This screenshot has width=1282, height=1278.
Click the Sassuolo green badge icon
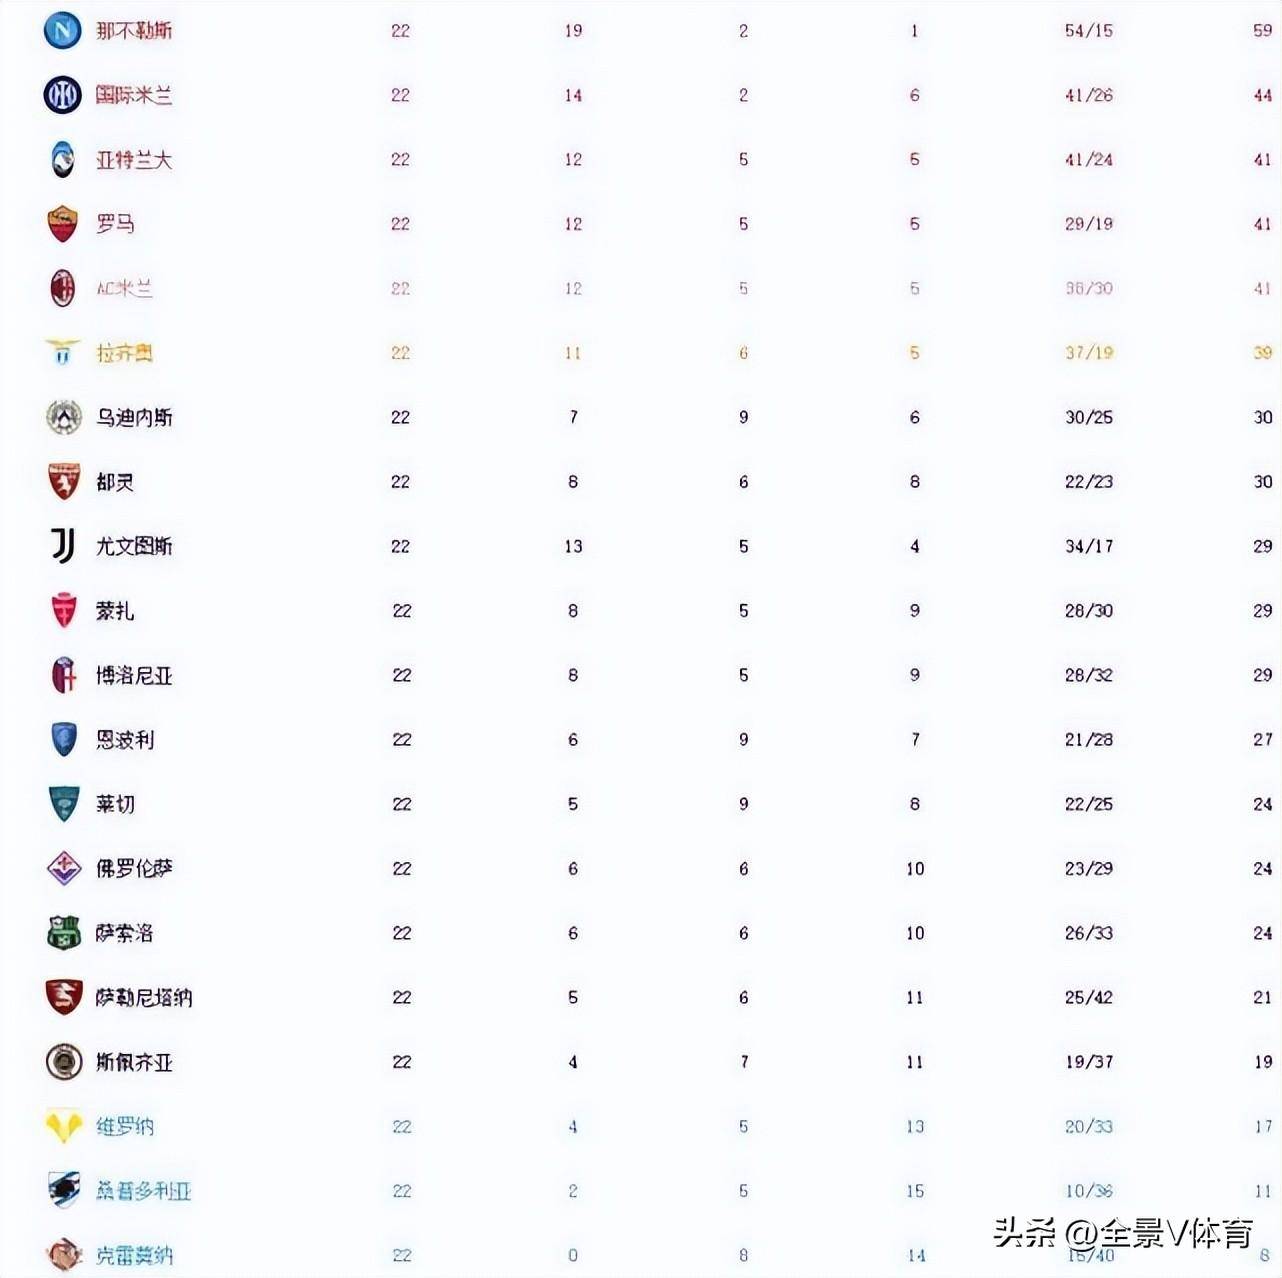[64, 932]
